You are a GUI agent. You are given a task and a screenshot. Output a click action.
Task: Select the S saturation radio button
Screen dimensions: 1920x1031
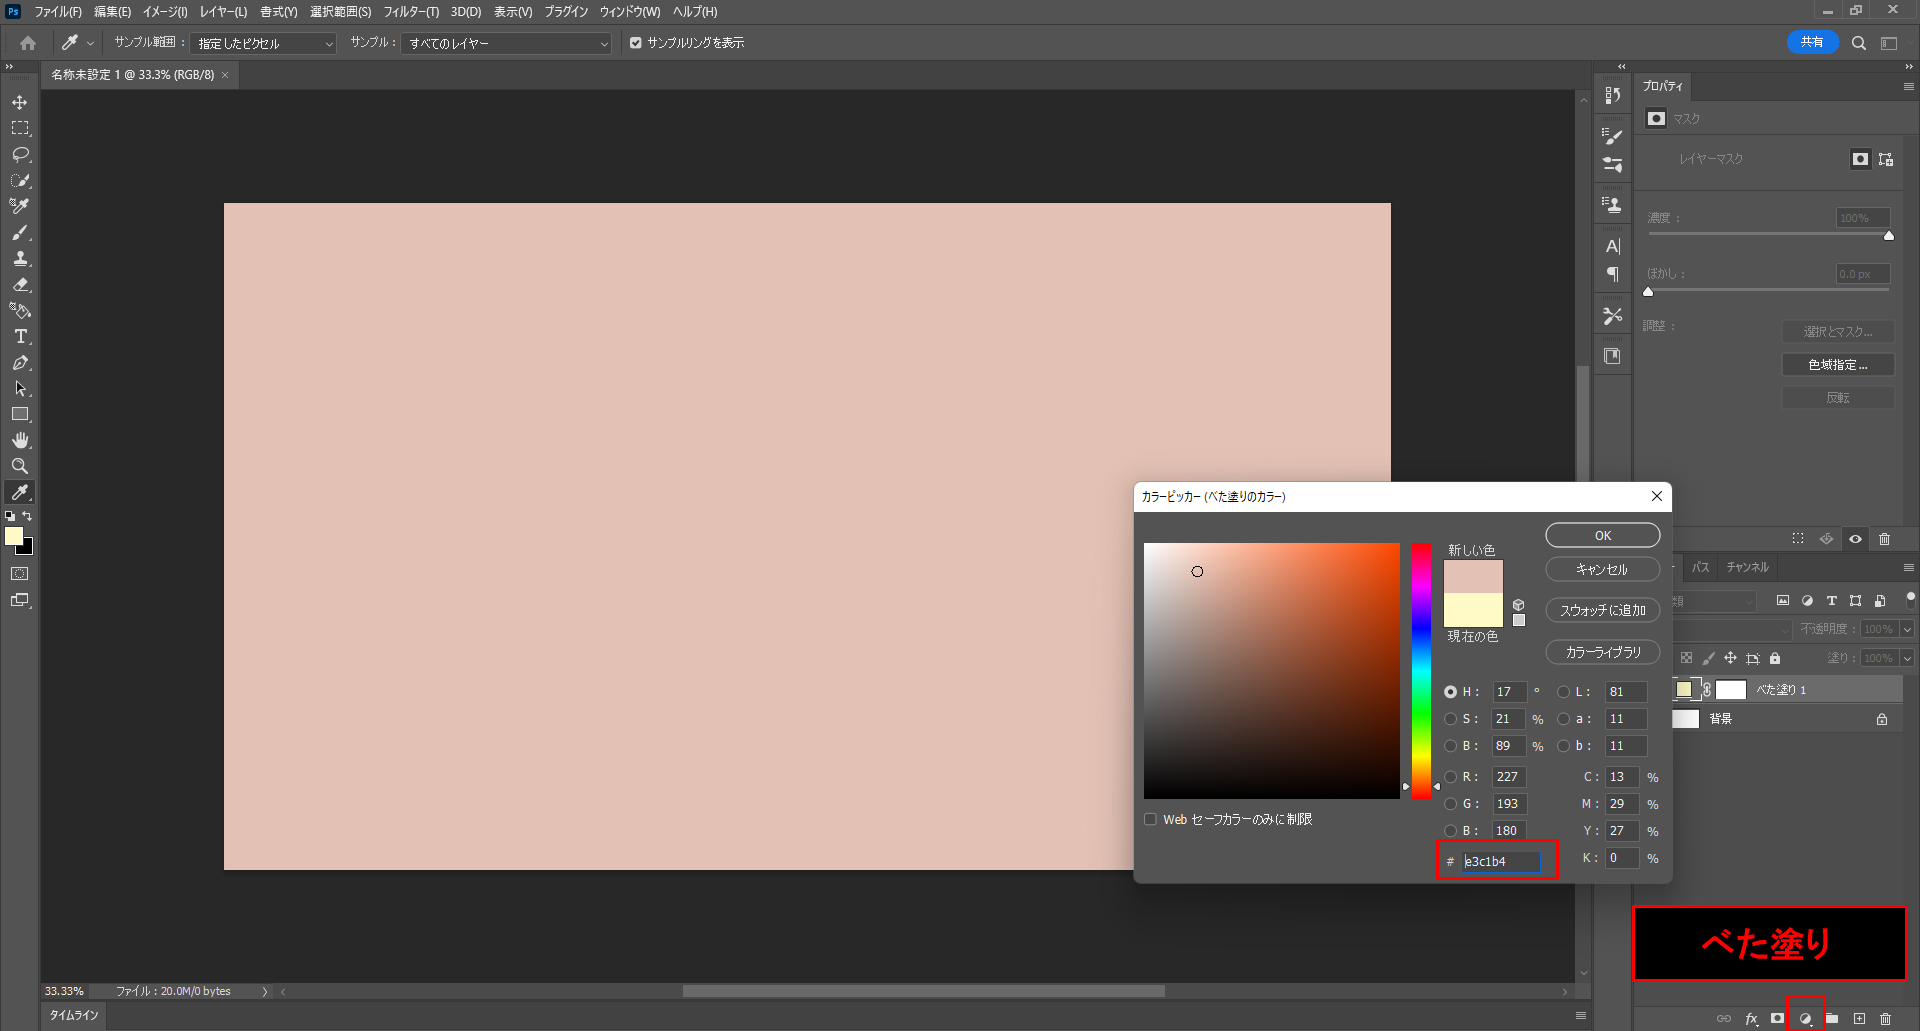(1450, 719)
